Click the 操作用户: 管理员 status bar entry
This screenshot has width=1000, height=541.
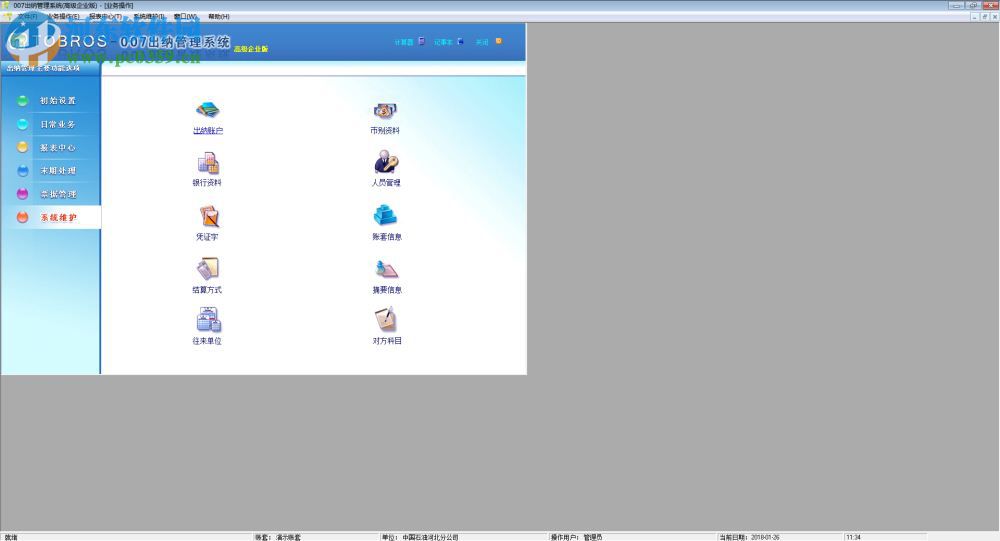[x=577, y=537]
